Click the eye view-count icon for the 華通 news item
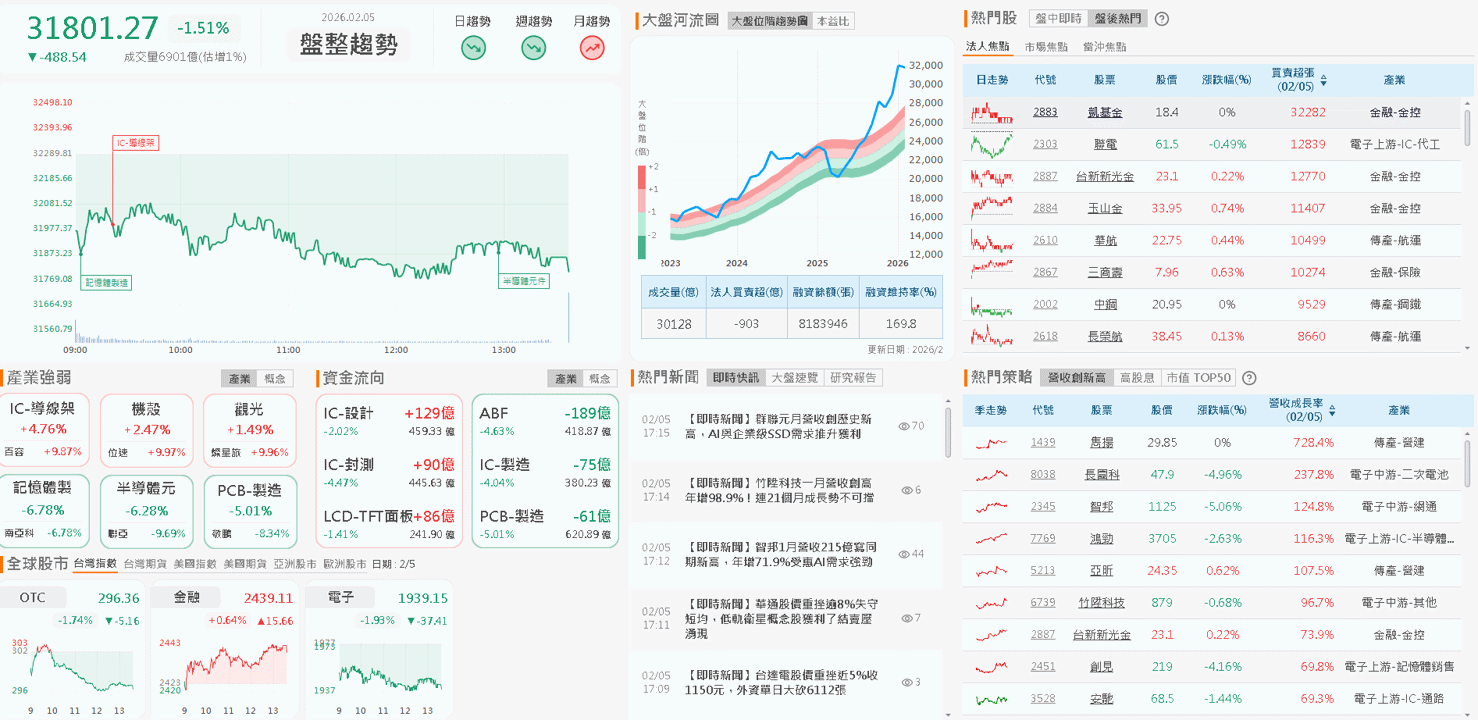This screenshot has width=1478, height=720. 907,618
